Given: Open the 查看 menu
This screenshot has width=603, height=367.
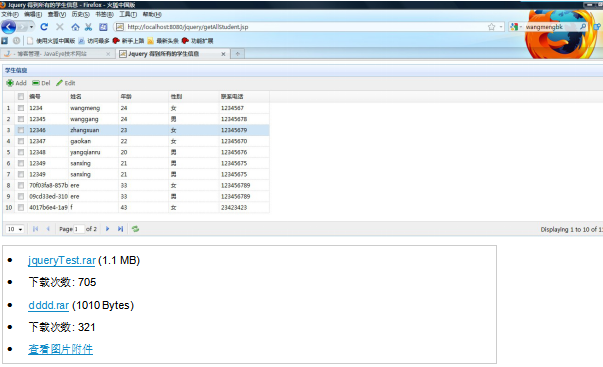Looking at the screenshot, I should coord(57,14).
